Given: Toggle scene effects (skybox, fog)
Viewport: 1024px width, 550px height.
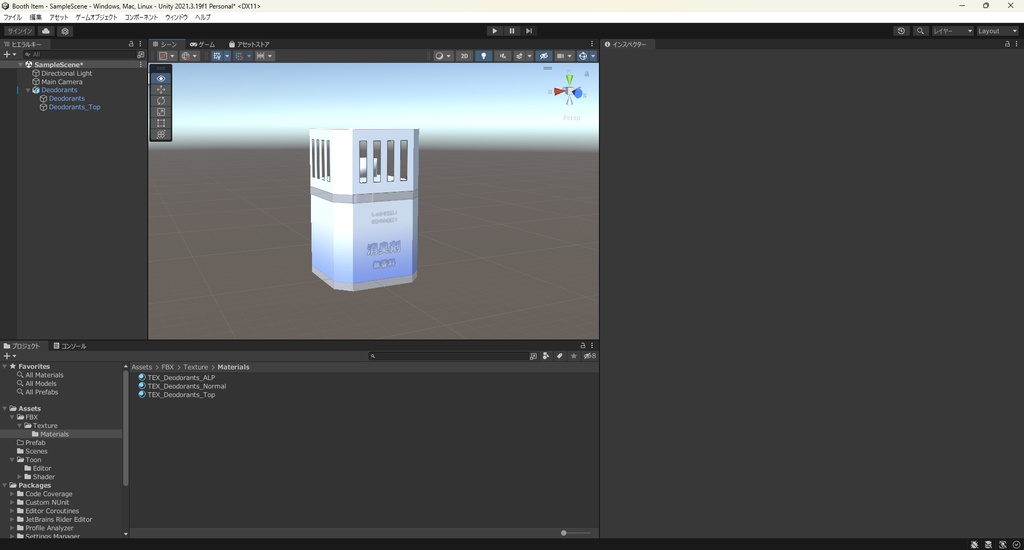Looking at the screenshot, I should coord(519,56).
